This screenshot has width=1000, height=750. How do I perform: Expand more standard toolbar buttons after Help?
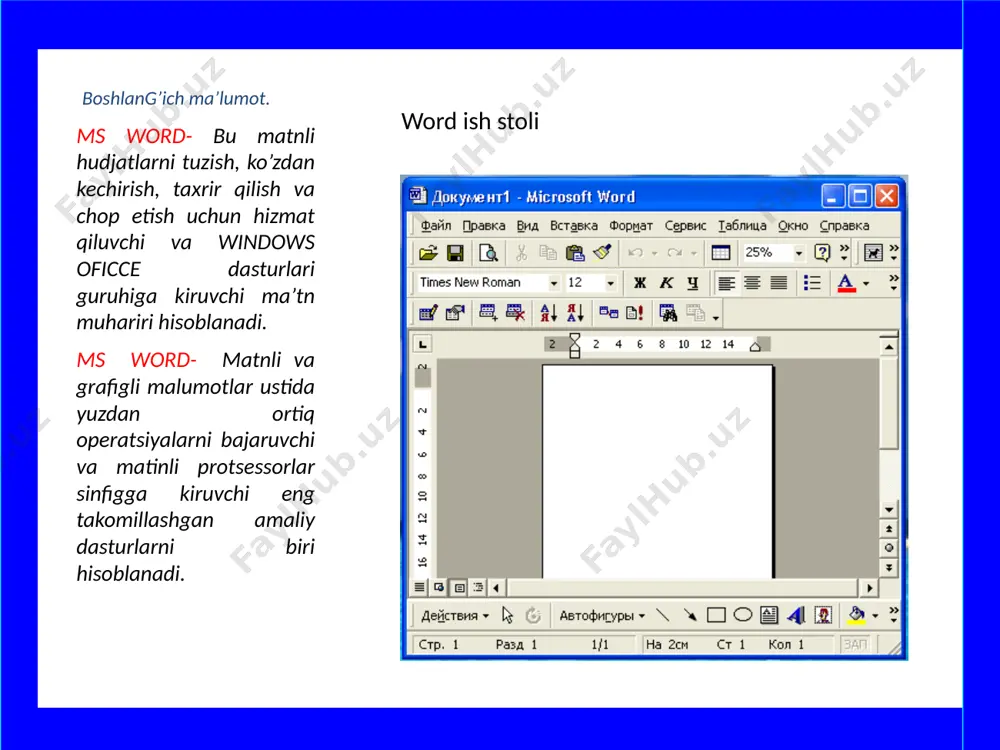tap(844, 253)
